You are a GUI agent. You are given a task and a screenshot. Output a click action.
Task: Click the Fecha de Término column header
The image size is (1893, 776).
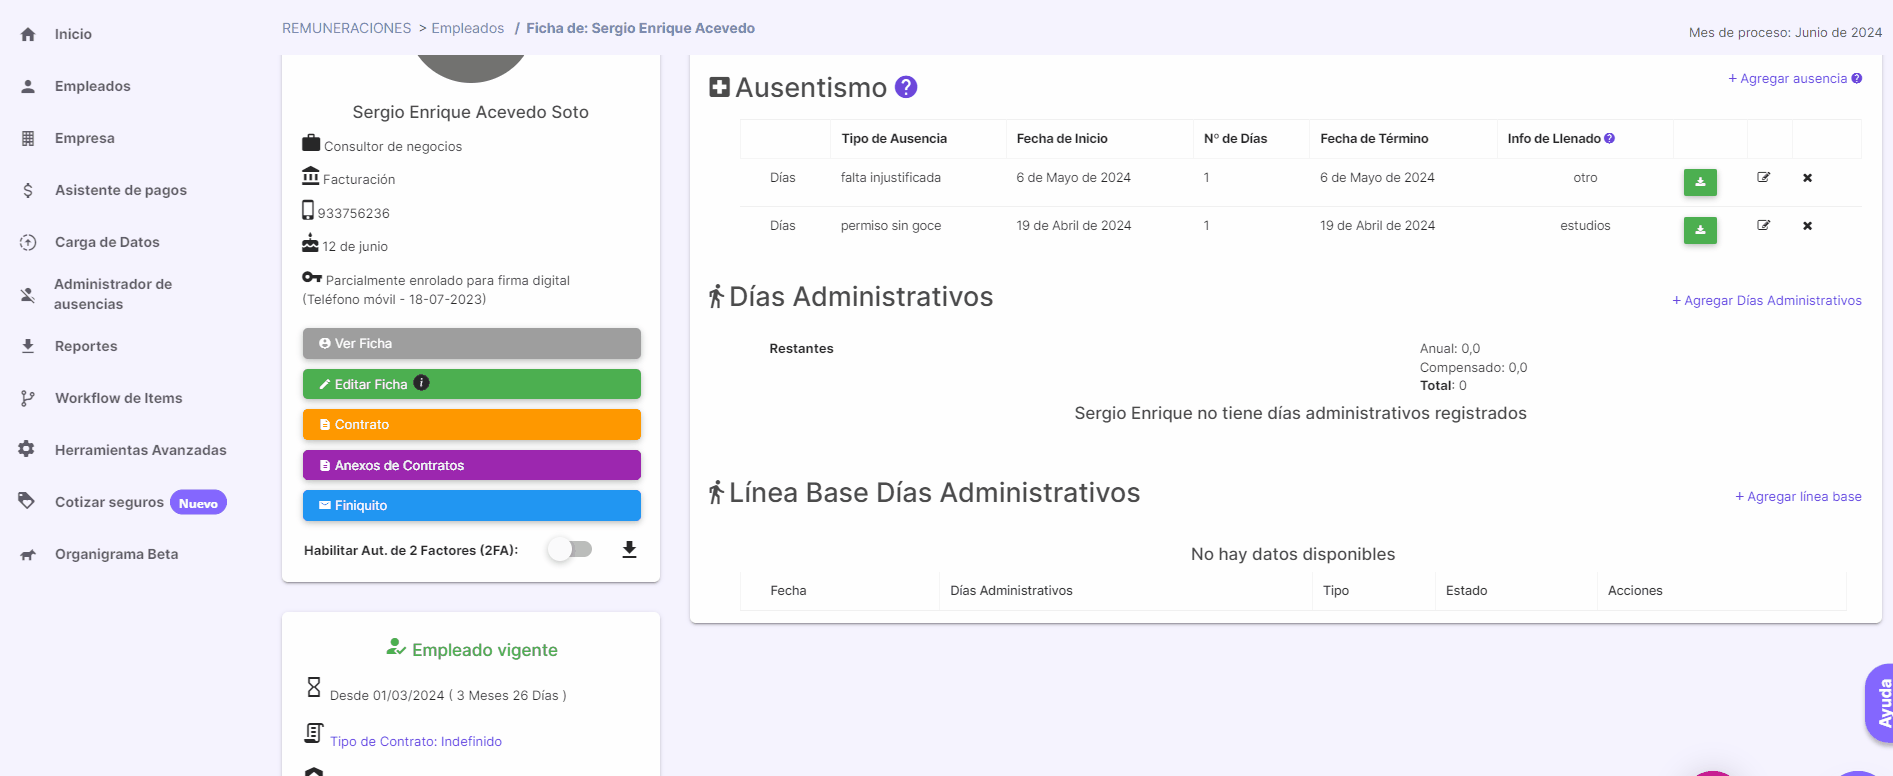(x=1374, y=138)
